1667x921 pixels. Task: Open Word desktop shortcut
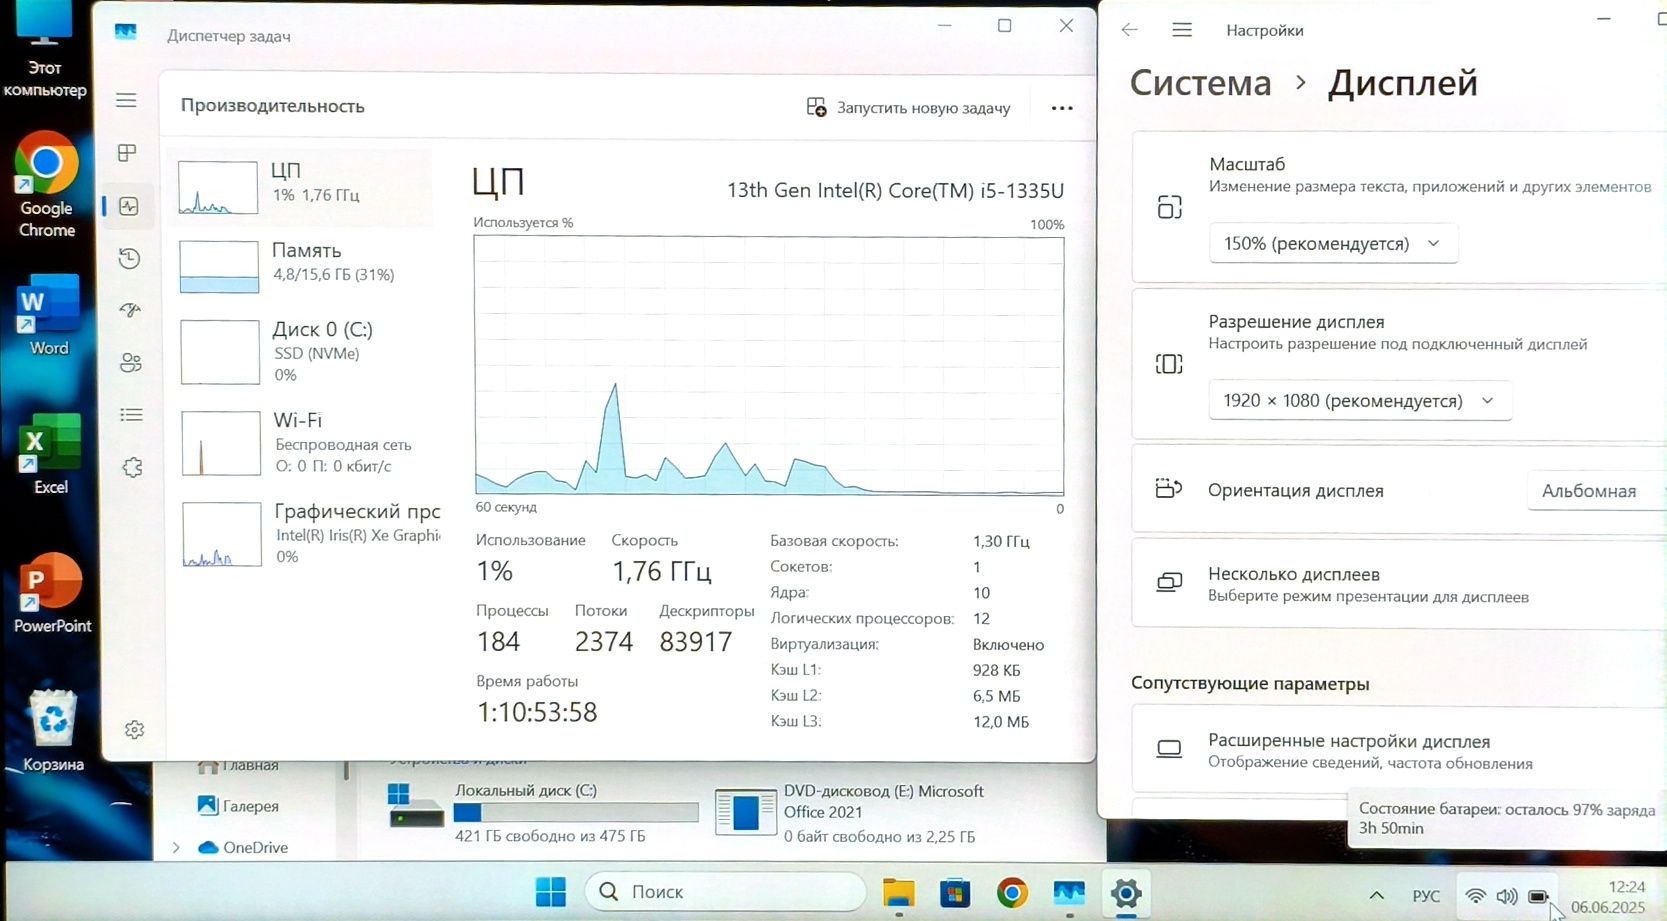click(x=48, y=315)
